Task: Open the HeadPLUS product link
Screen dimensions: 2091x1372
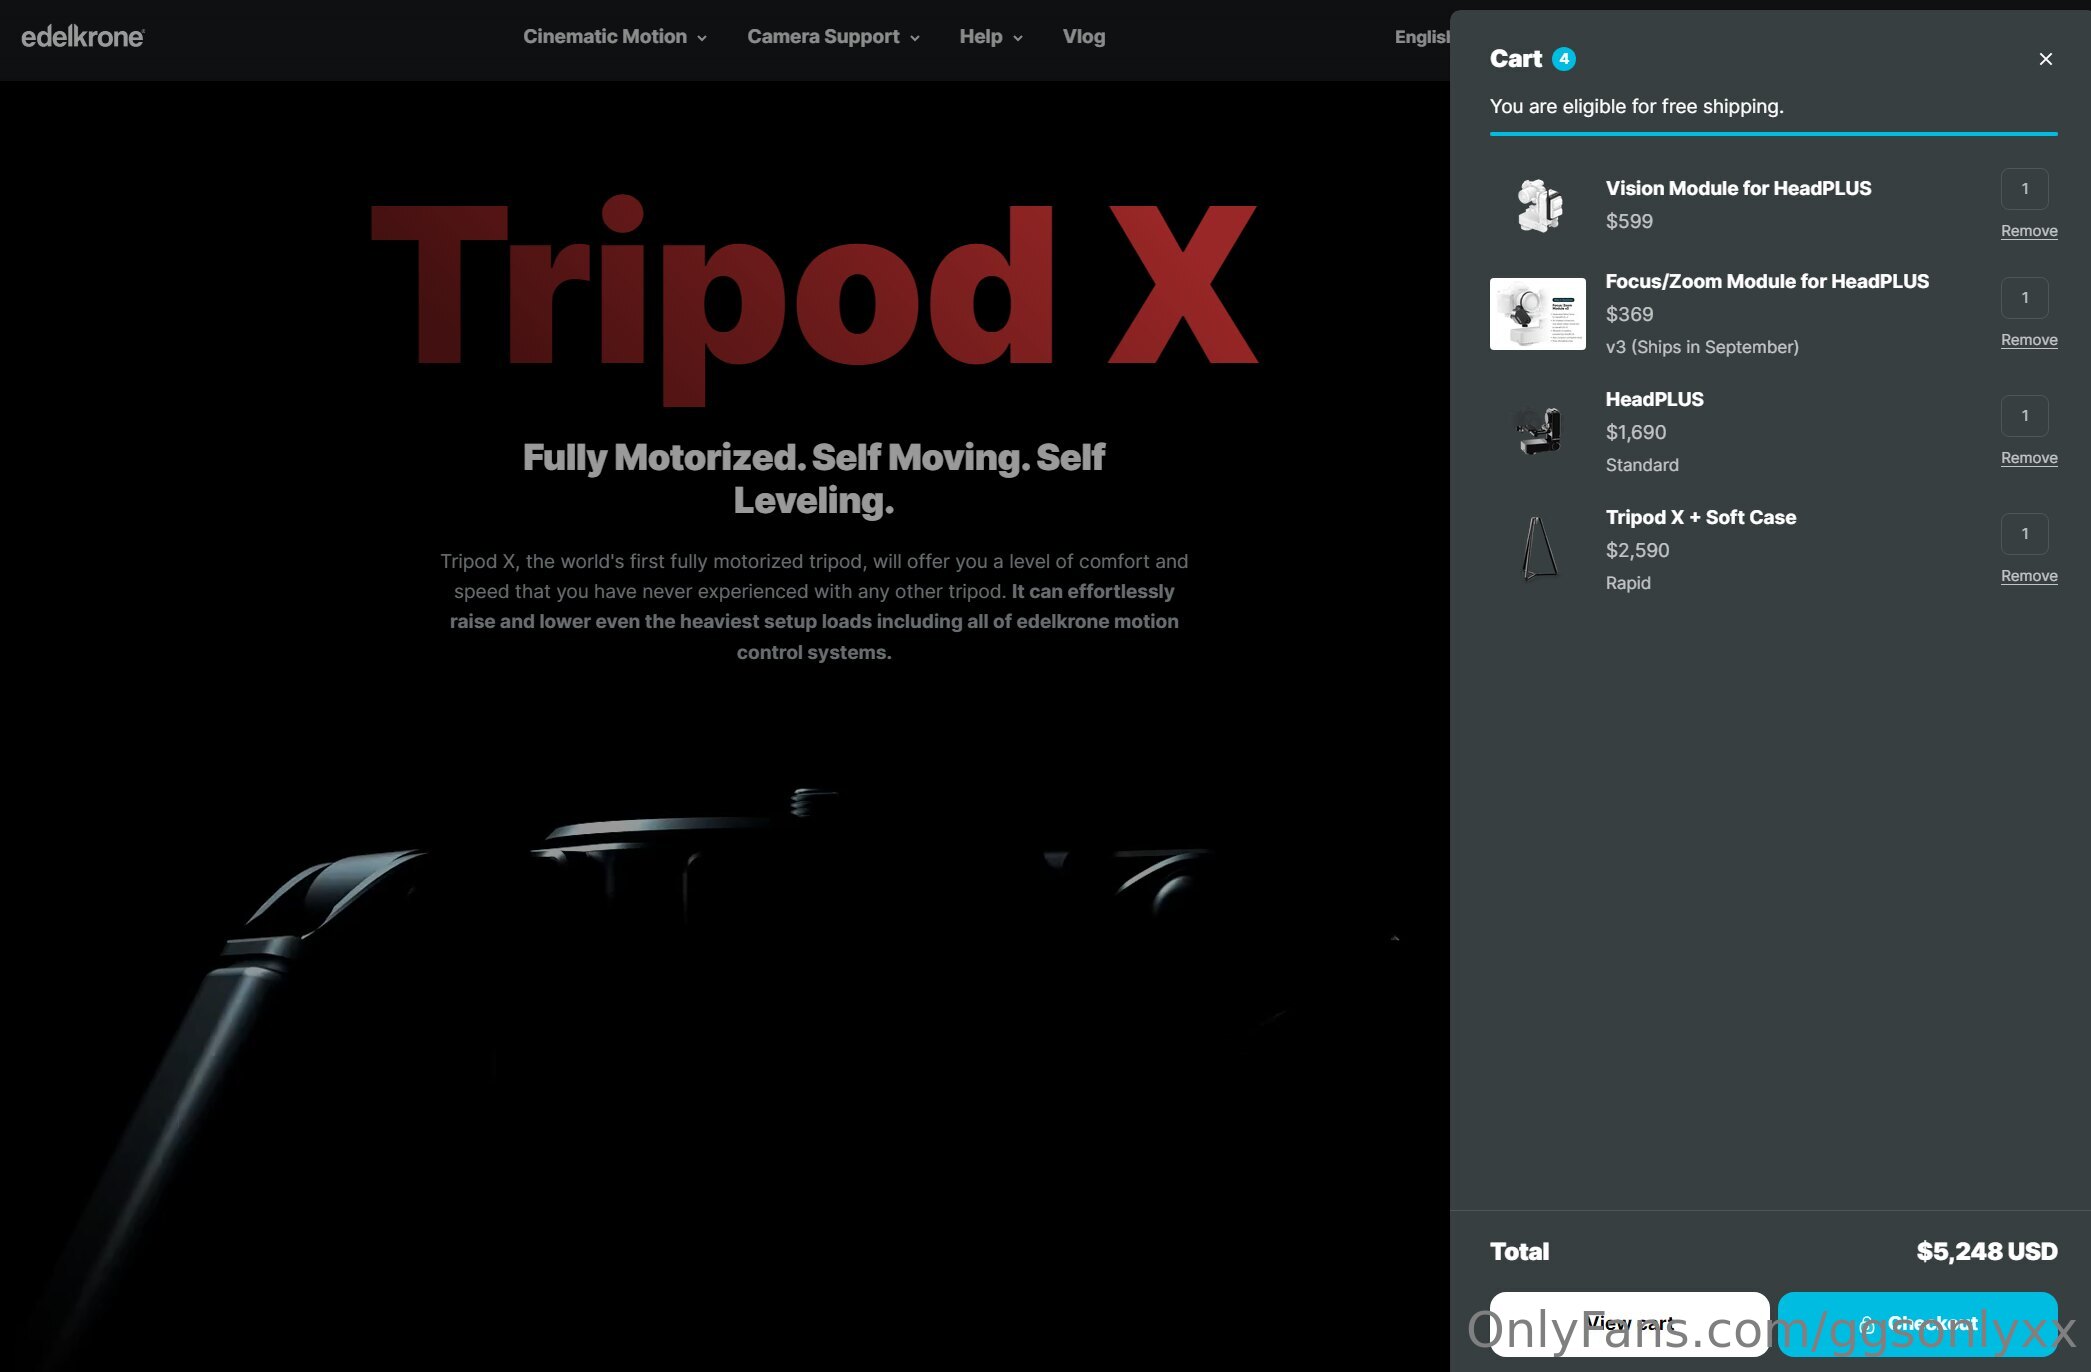Action: coord(1655,399)
